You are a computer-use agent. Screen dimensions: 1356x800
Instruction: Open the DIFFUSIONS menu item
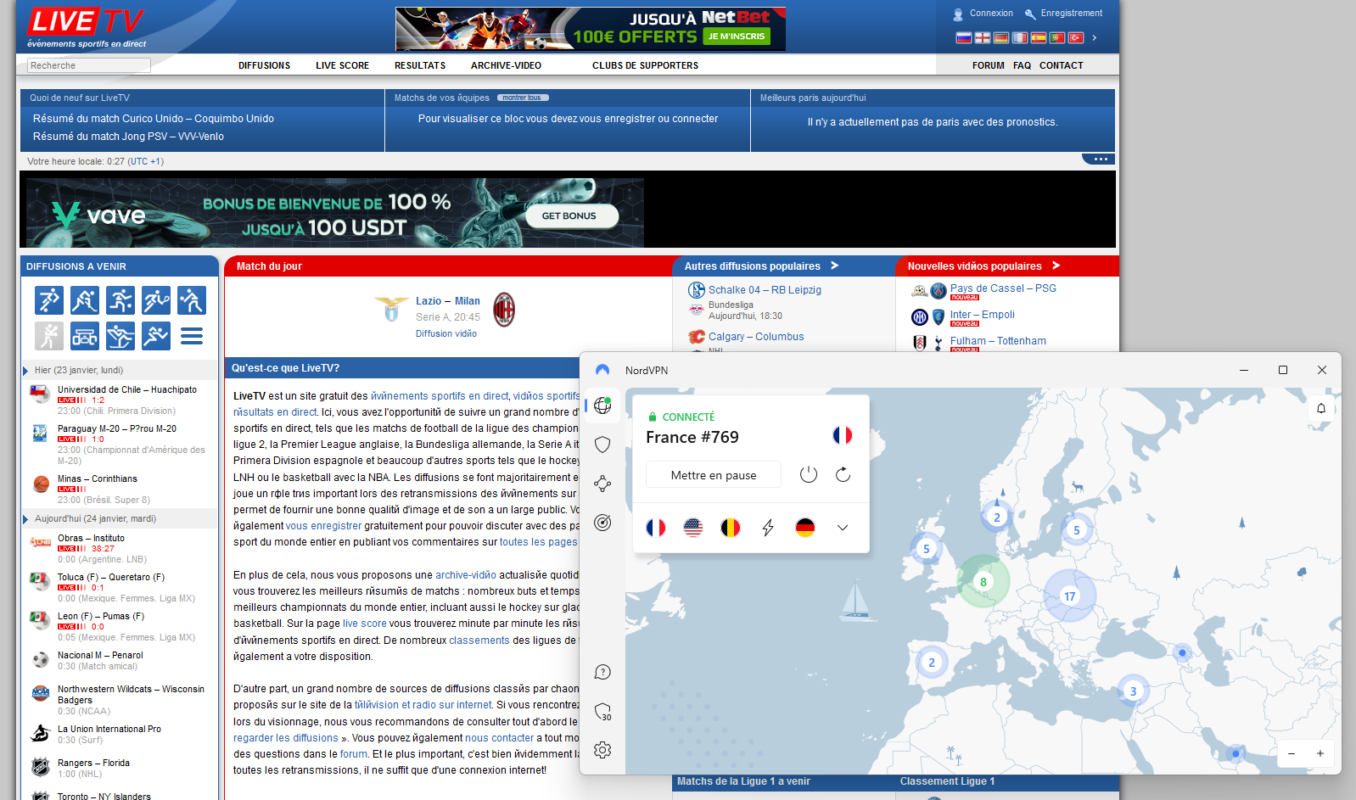click(264, 65)
